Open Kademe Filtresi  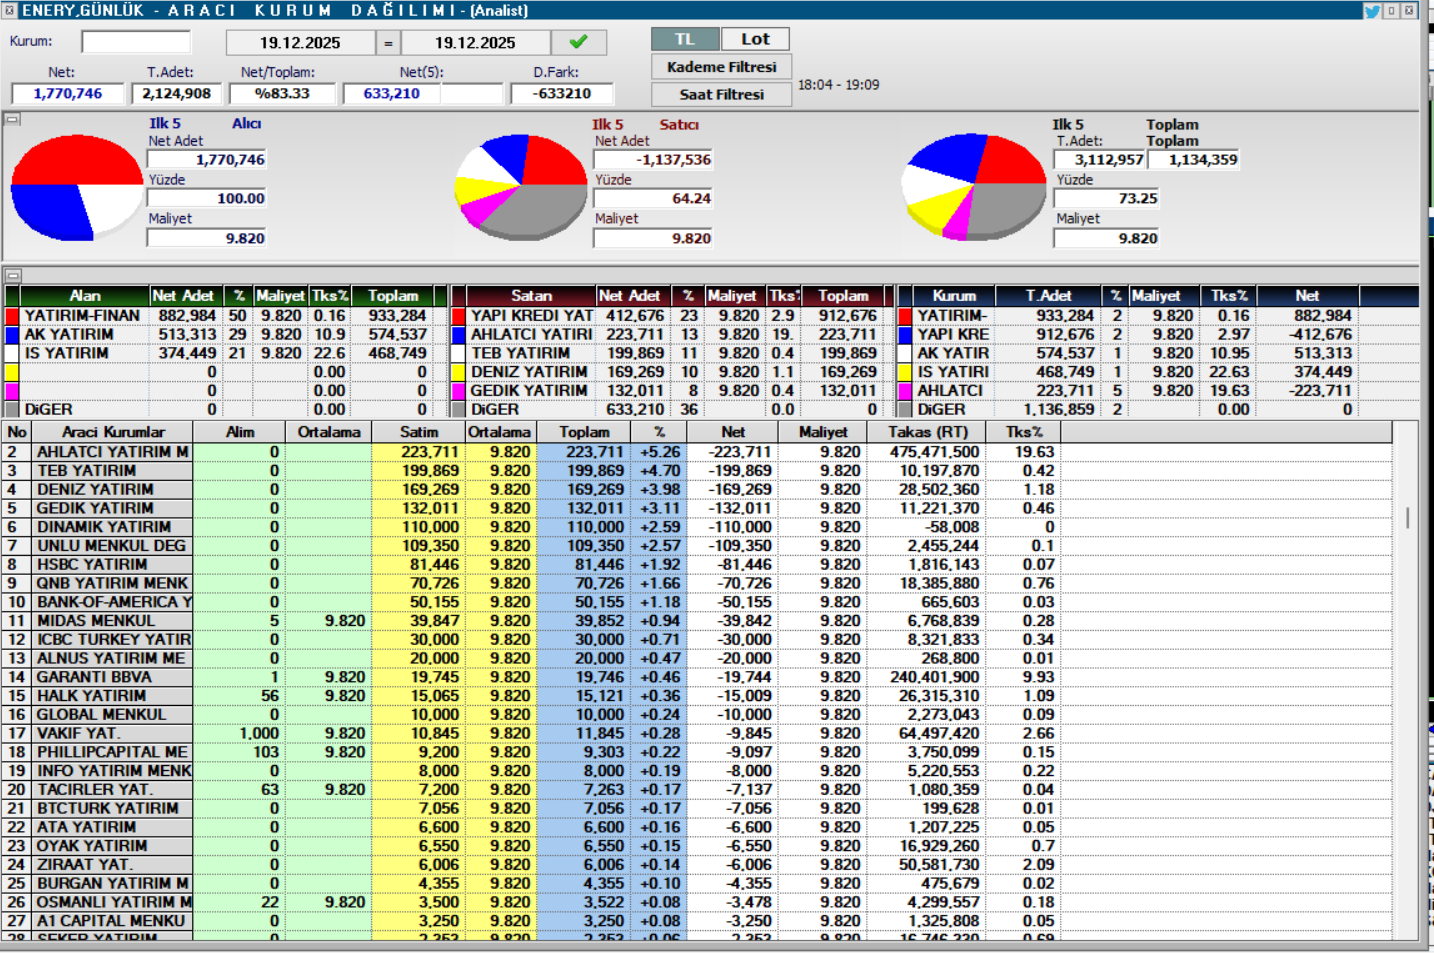[x=721, y=67]
